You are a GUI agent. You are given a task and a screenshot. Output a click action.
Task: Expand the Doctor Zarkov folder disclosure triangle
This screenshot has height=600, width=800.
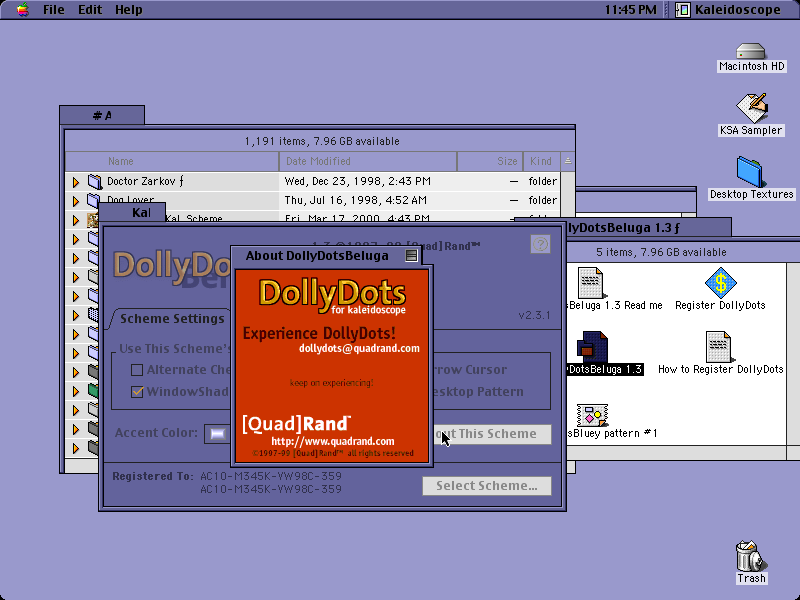pos(76,182)
